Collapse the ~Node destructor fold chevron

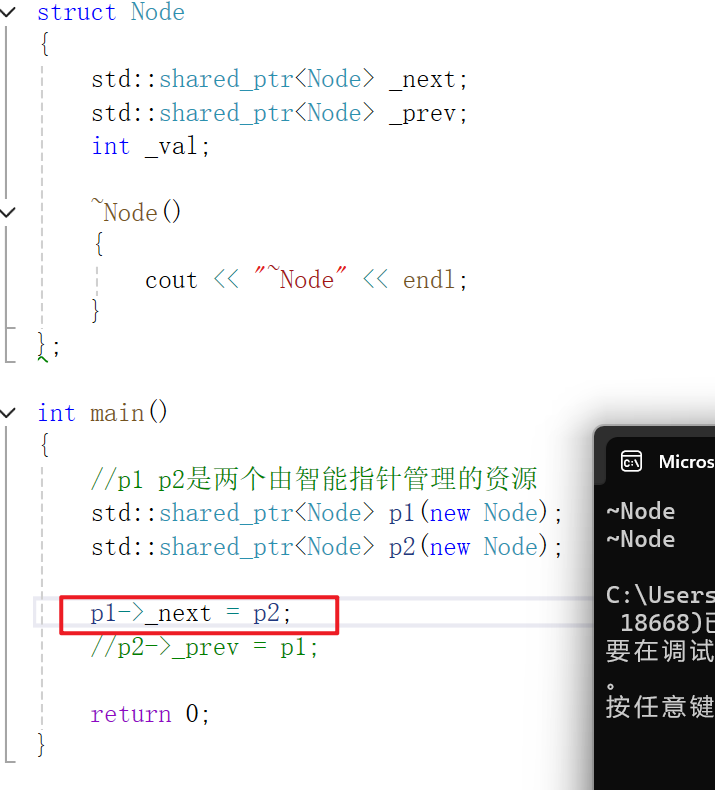8,212
